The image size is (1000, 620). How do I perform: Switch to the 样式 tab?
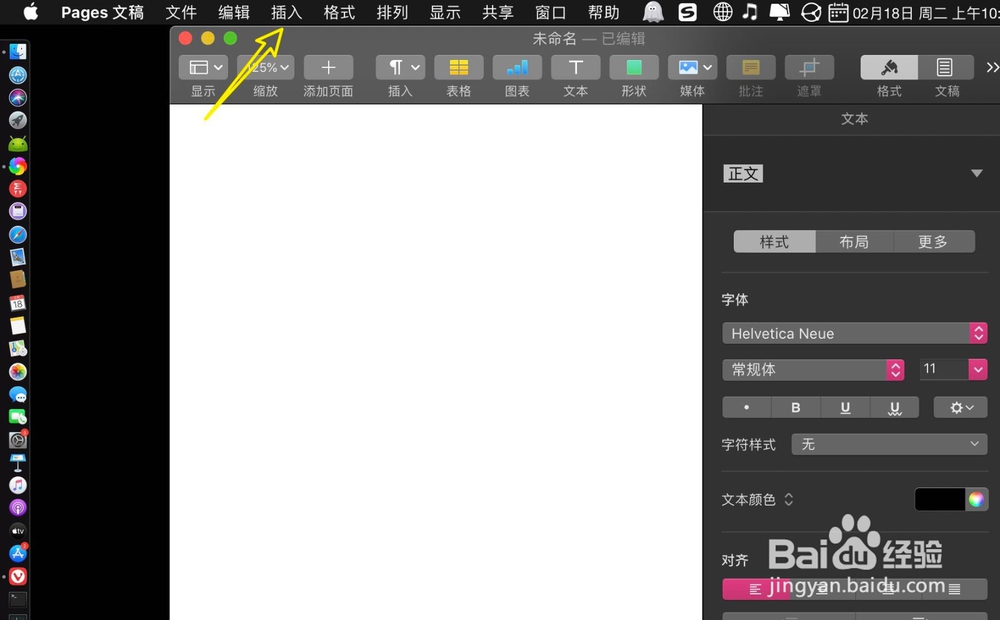point(774,242)
